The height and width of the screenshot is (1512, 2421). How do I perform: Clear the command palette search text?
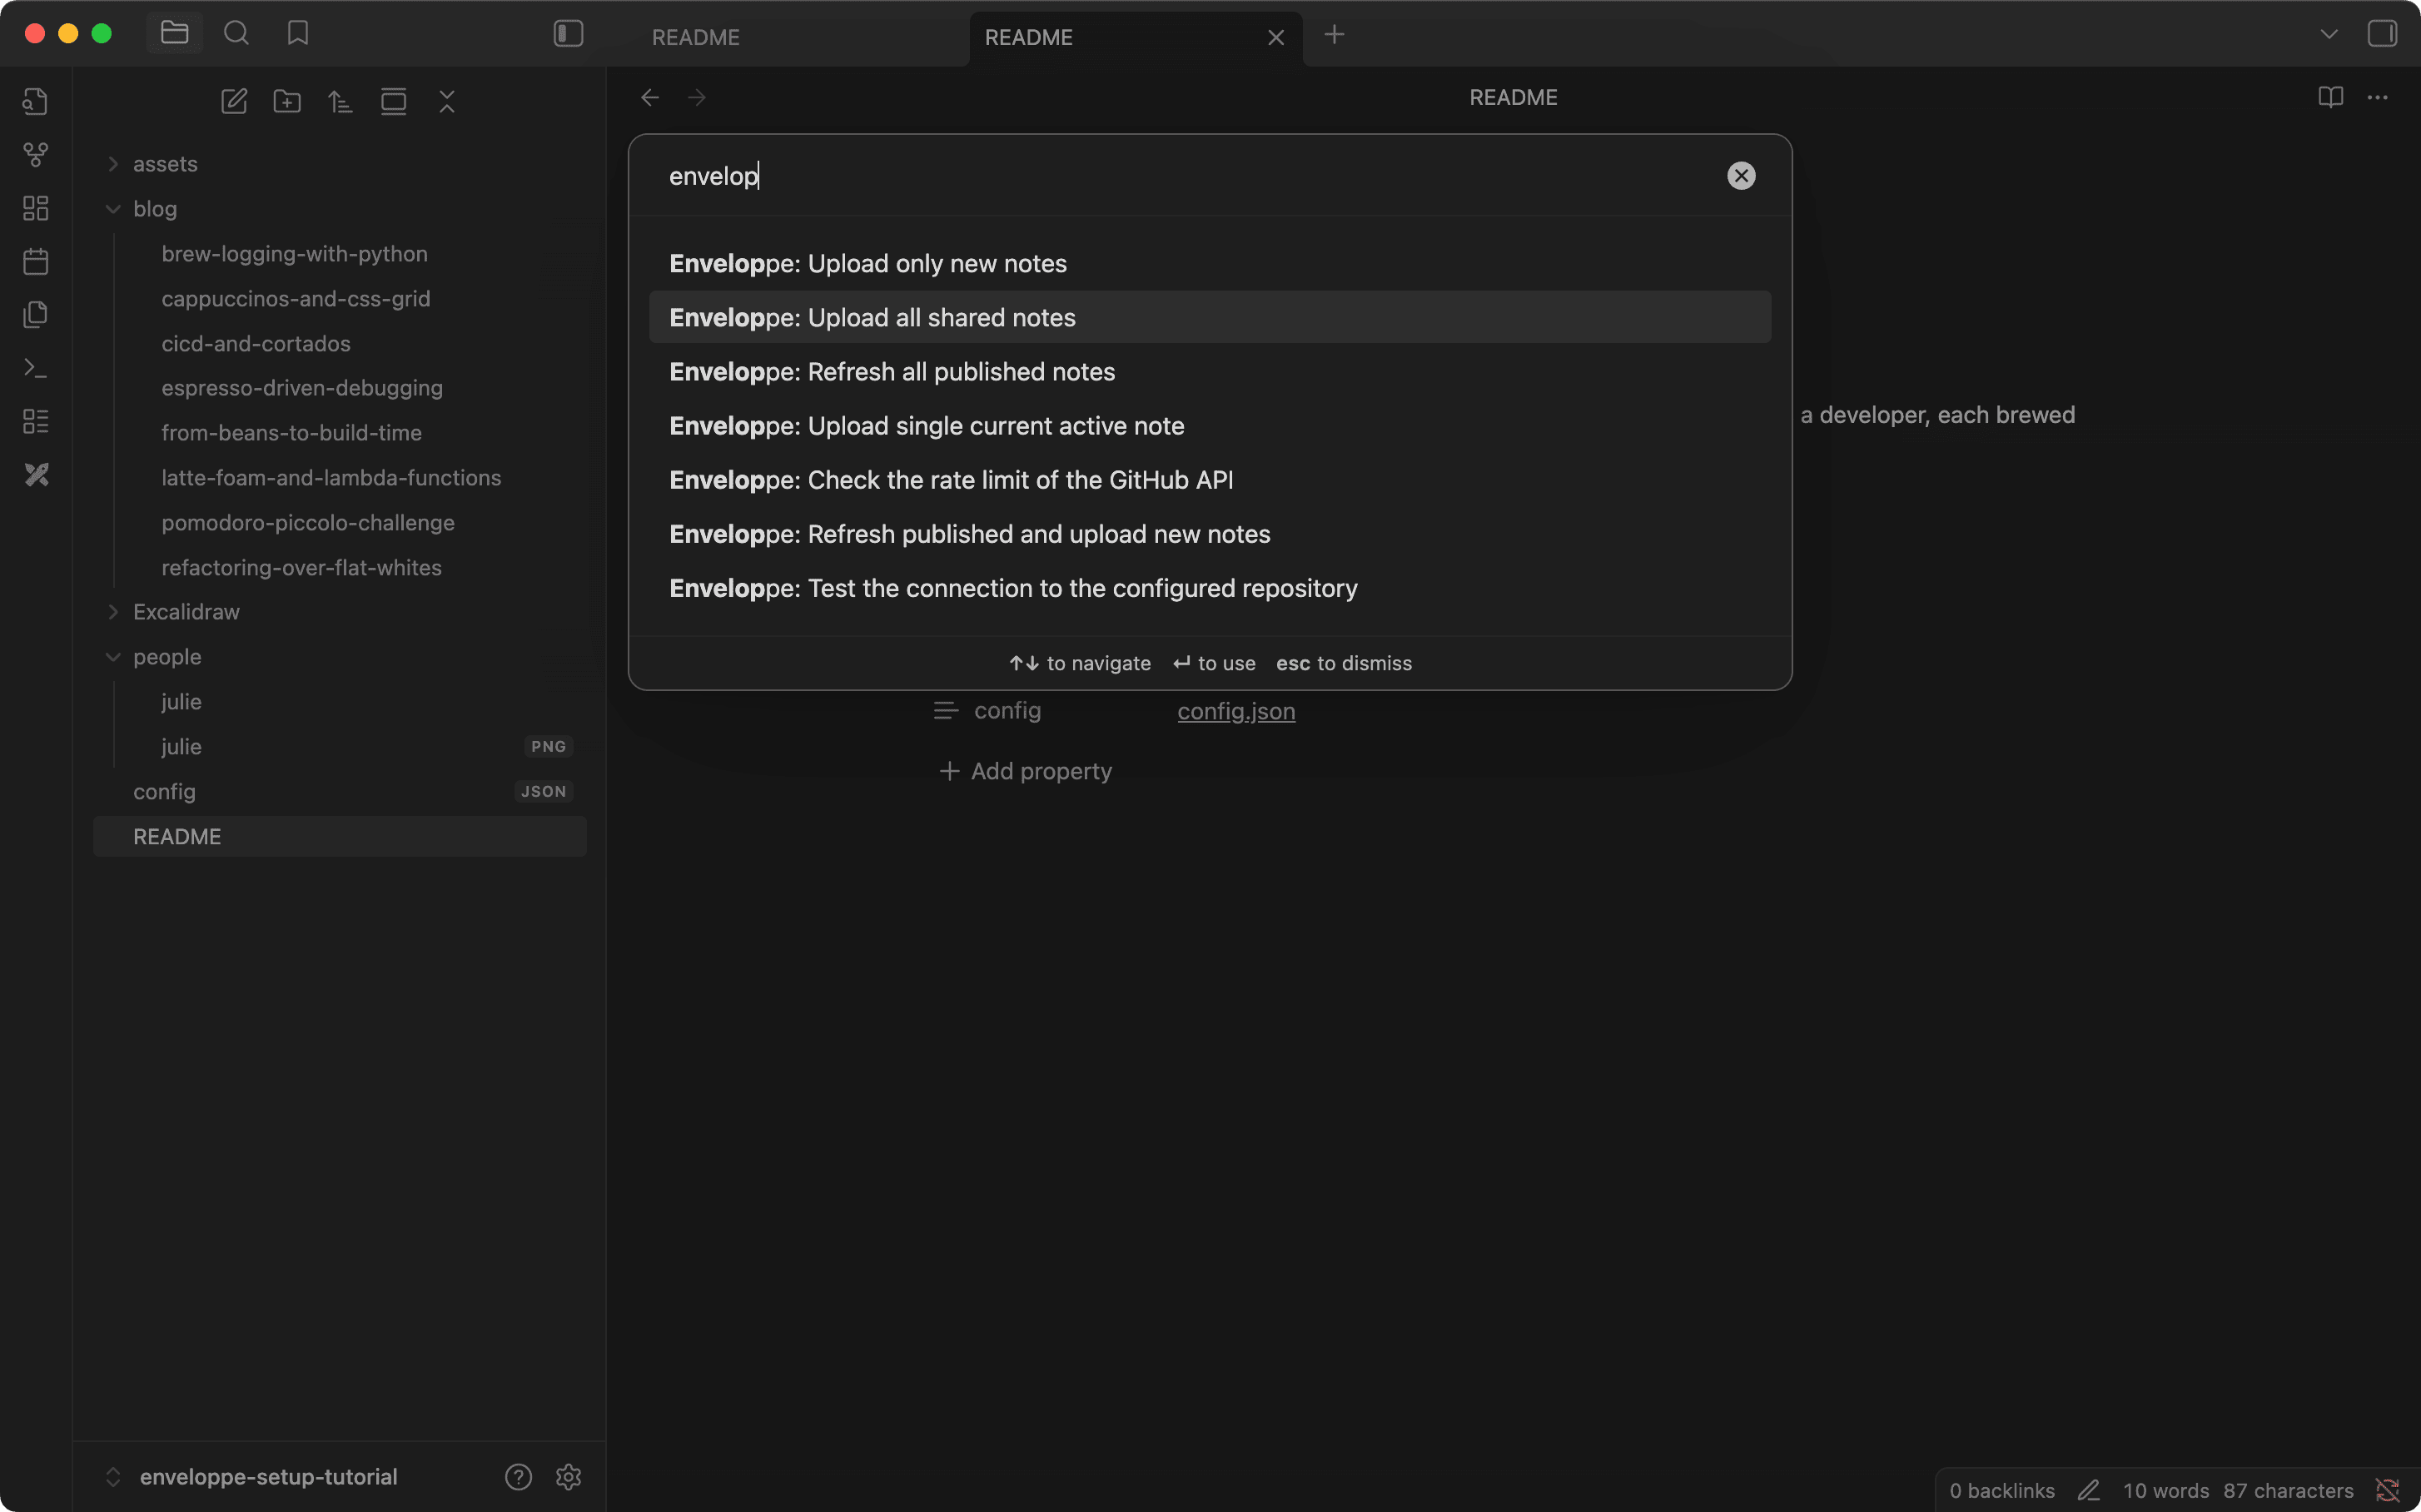click(x=1741, y=176)
